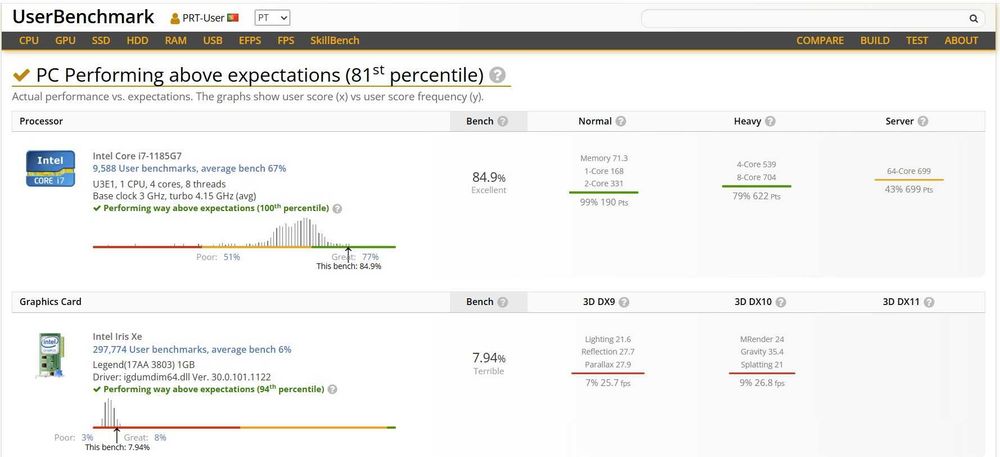The image size is (1000, 457).
Task: Open 297,774 User benchmarks link for Iris Xe
Action: click(x=192, y=349)
